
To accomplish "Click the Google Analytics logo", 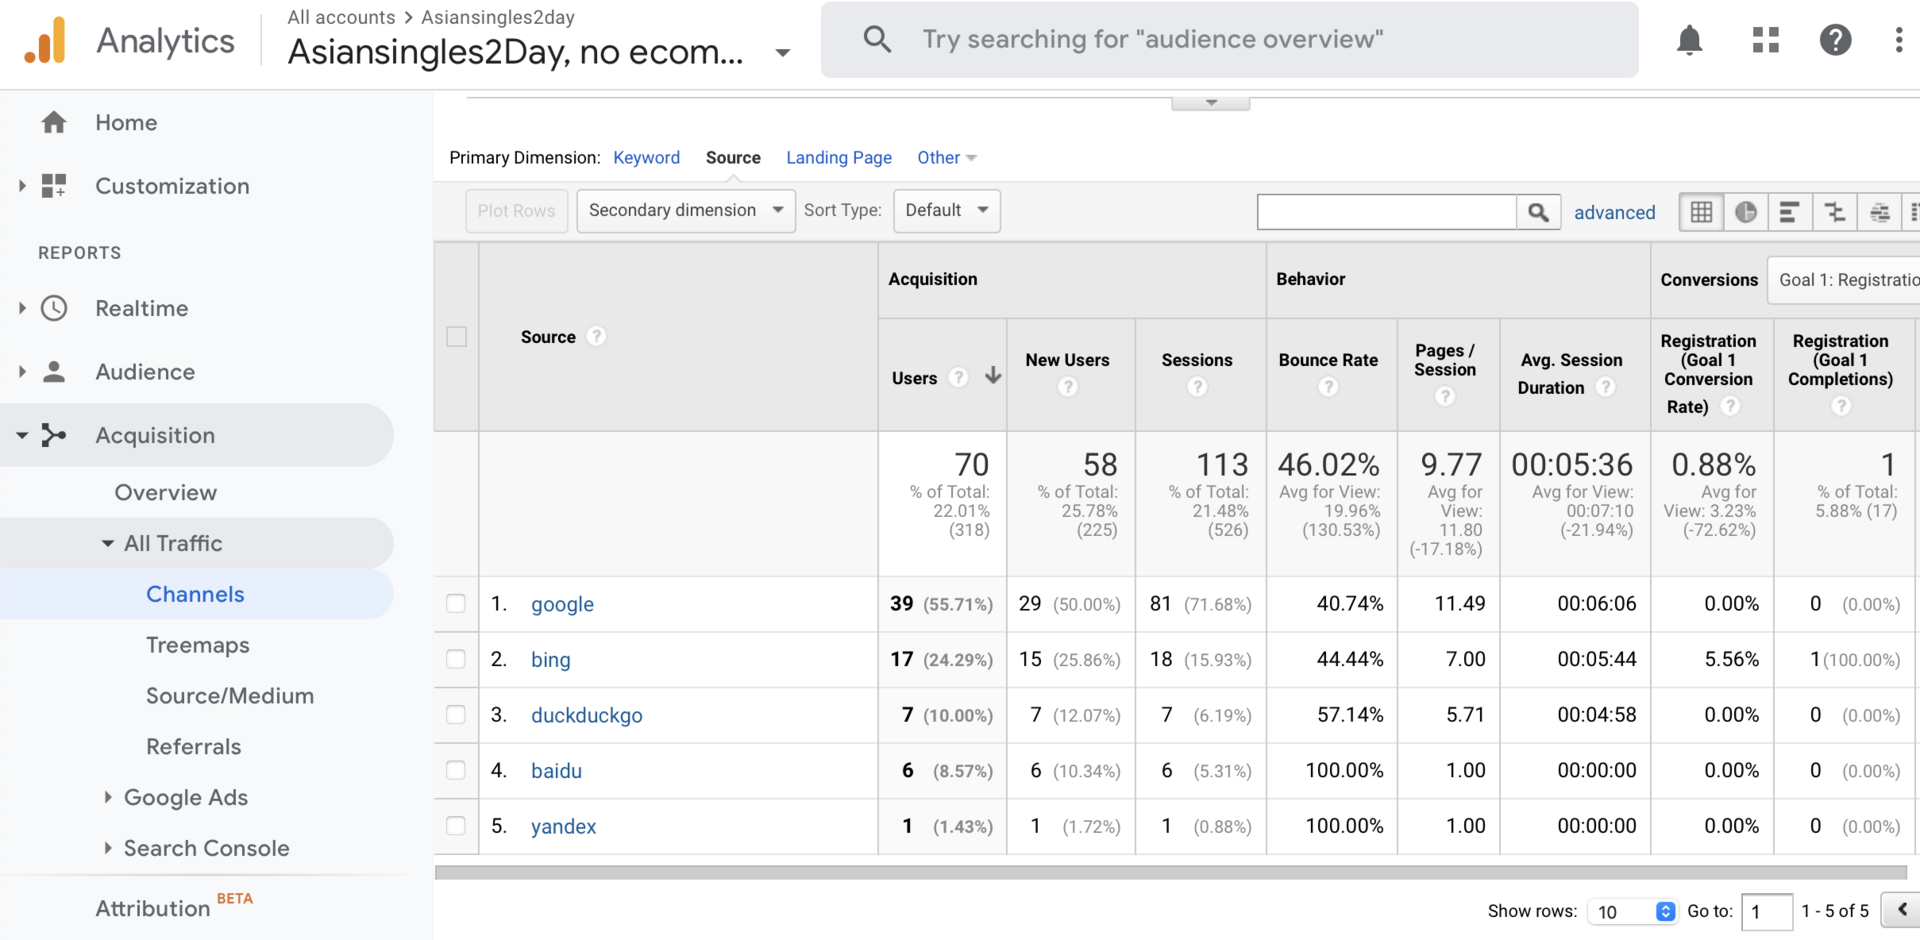I will (x=45, y=40).
